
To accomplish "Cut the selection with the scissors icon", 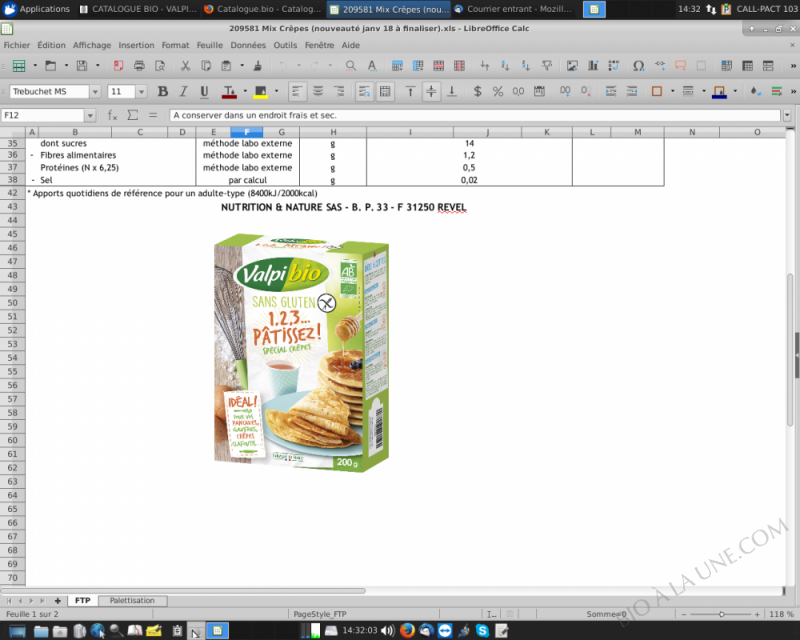I will point(185,65).
